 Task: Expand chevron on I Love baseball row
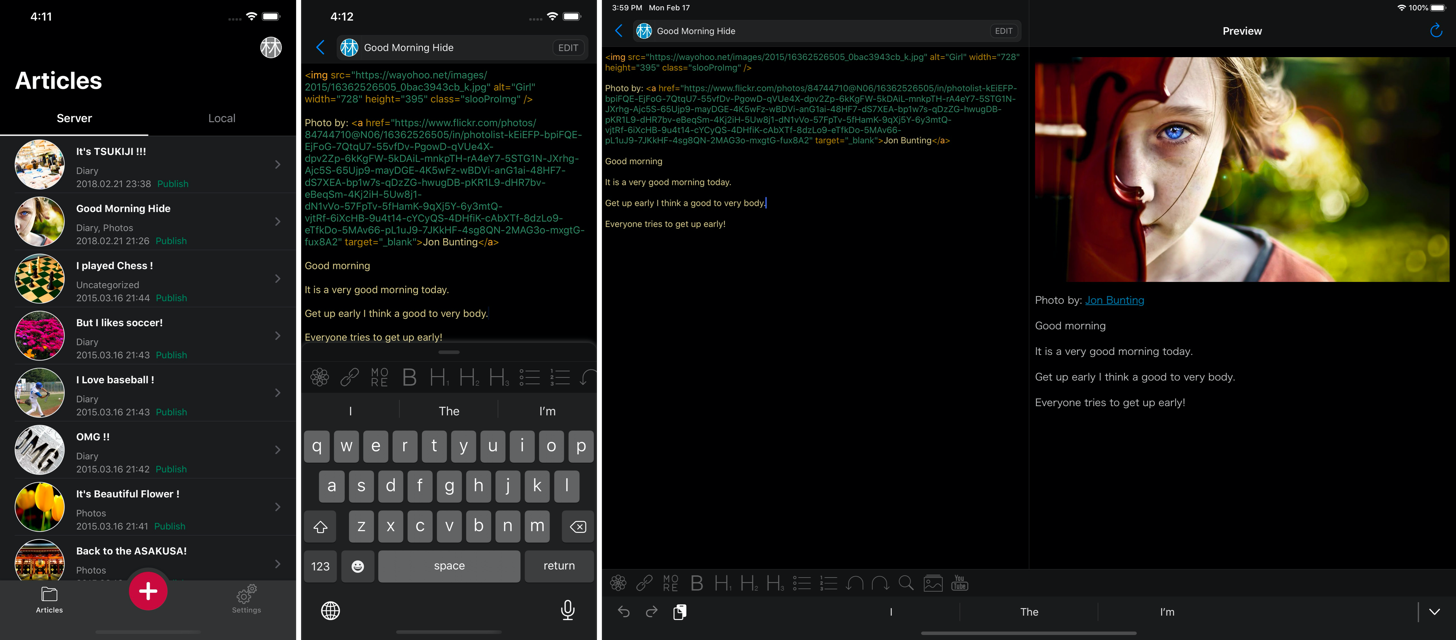(x=278, y=393)
